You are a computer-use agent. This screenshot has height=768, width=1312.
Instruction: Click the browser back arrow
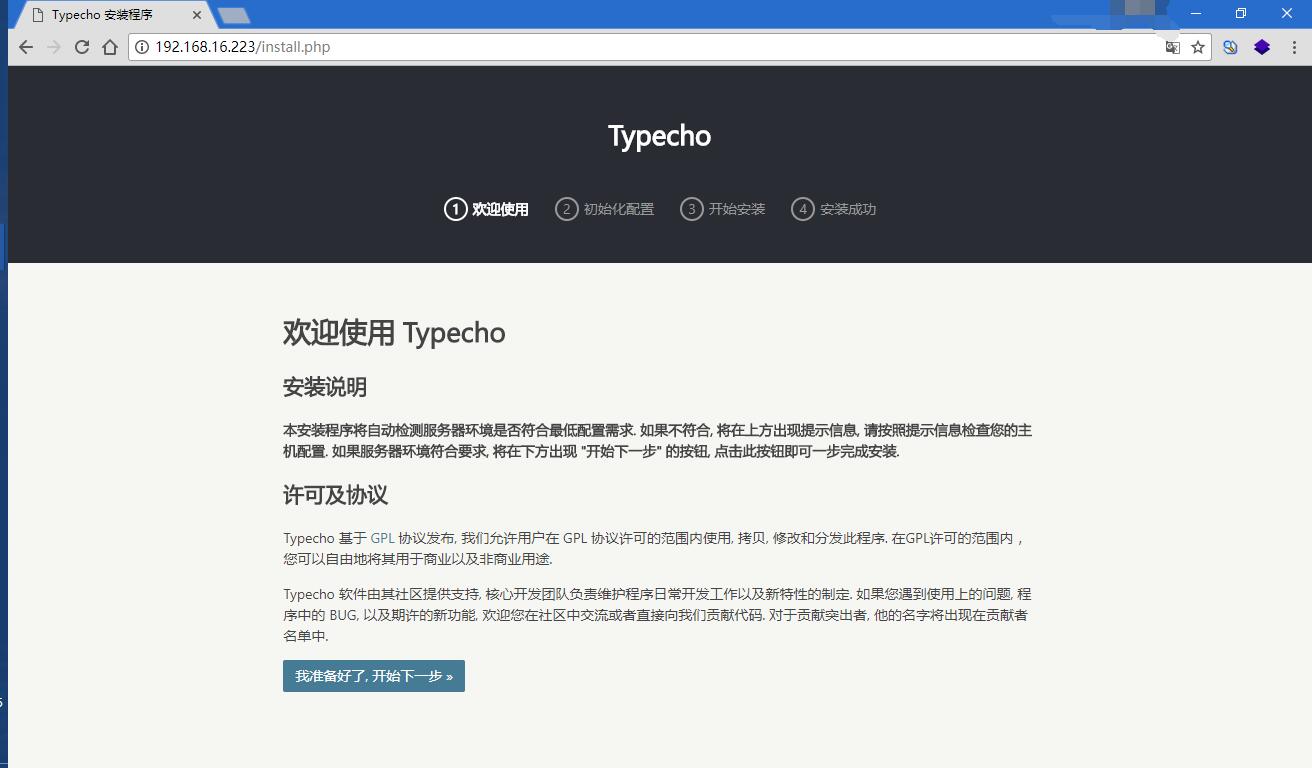tap(26, 47)
